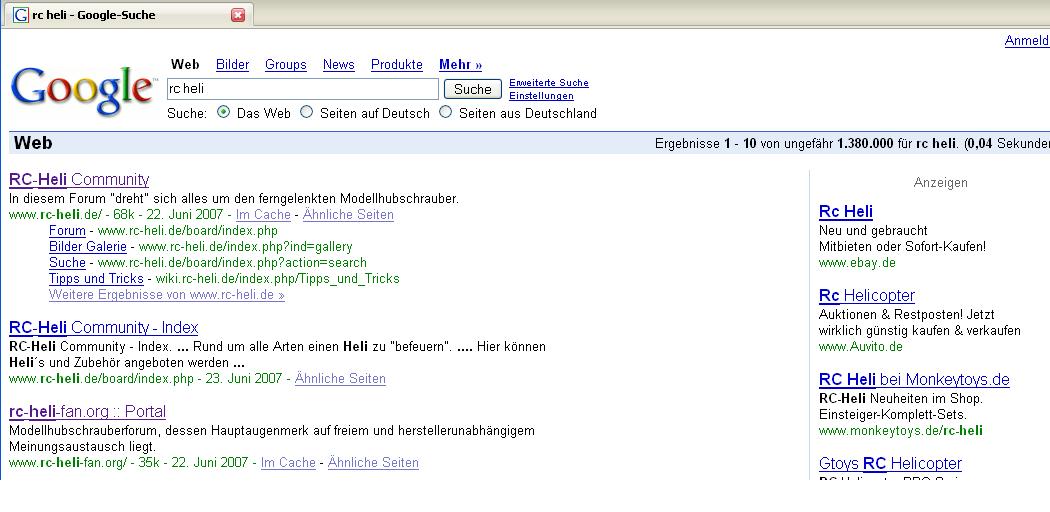Open Erweiterte Suche link
The image size is (1050, 512).
pos(548,83)
